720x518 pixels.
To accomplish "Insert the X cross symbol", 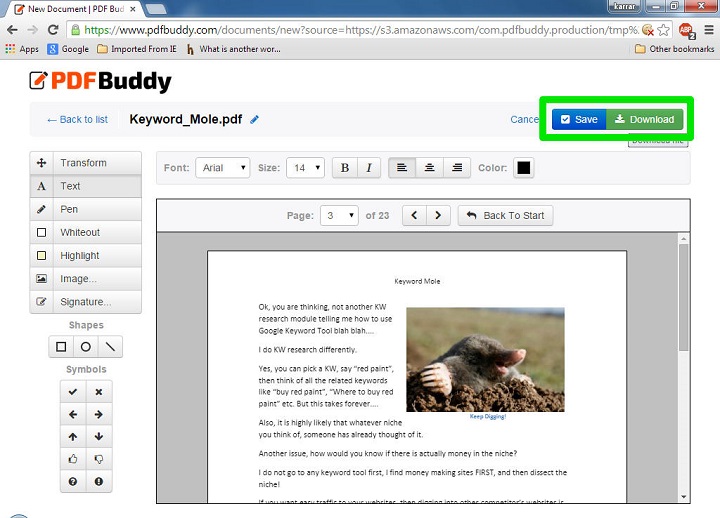I will [98, 392].
